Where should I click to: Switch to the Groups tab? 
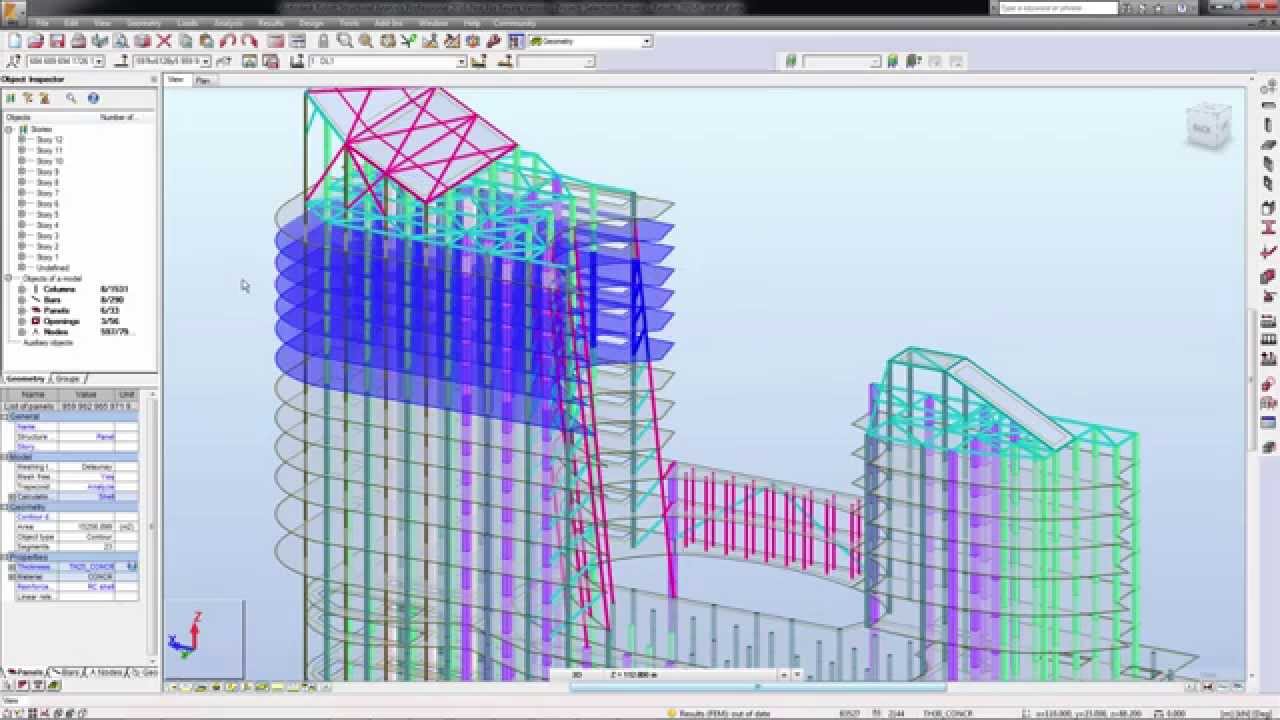click(68, 379)
